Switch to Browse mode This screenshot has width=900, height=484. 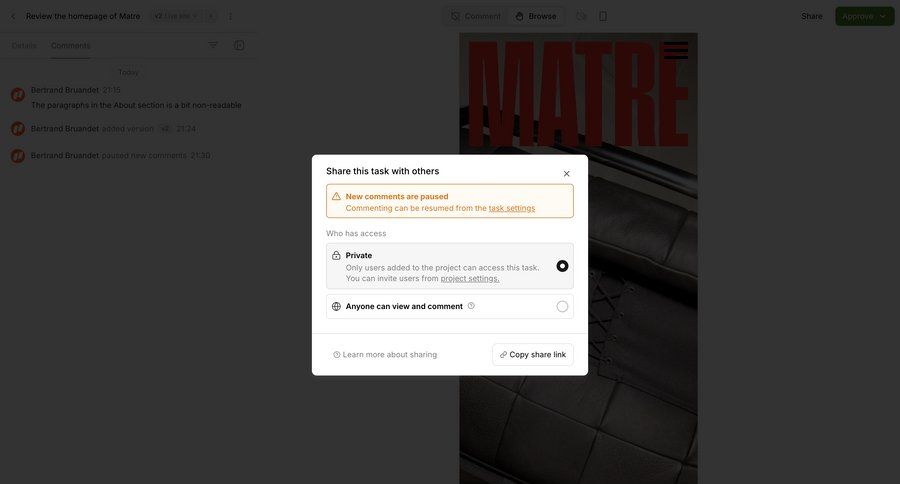535,16
